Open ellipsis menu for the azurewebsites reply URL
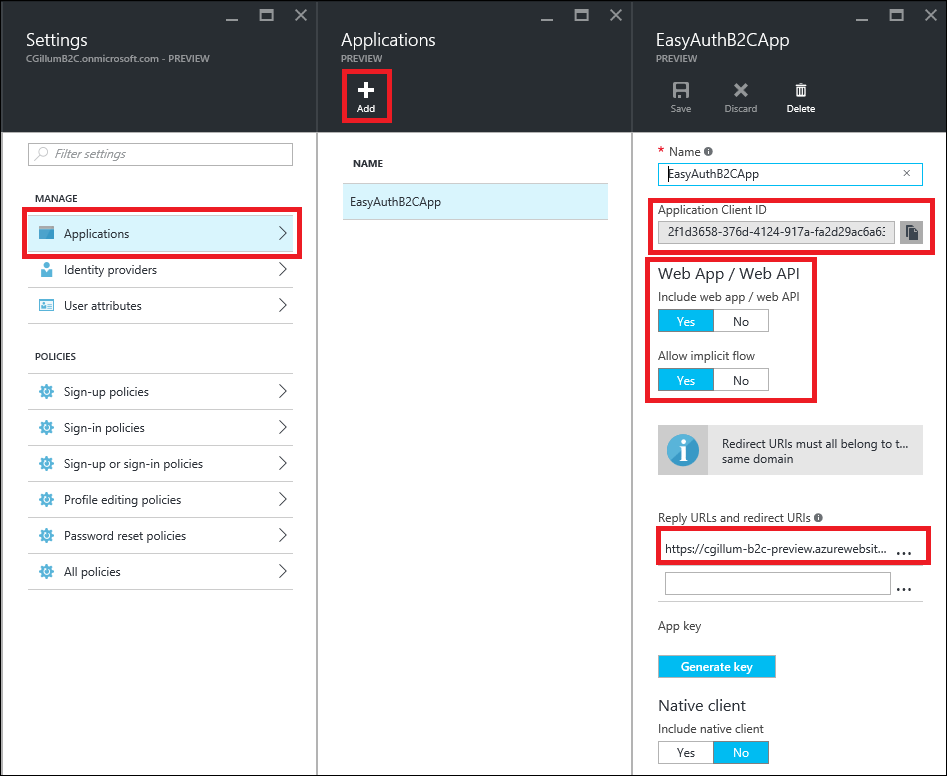The width and height of the screenshot is (947, 776). pyautogui.click(x=904, y=550)
